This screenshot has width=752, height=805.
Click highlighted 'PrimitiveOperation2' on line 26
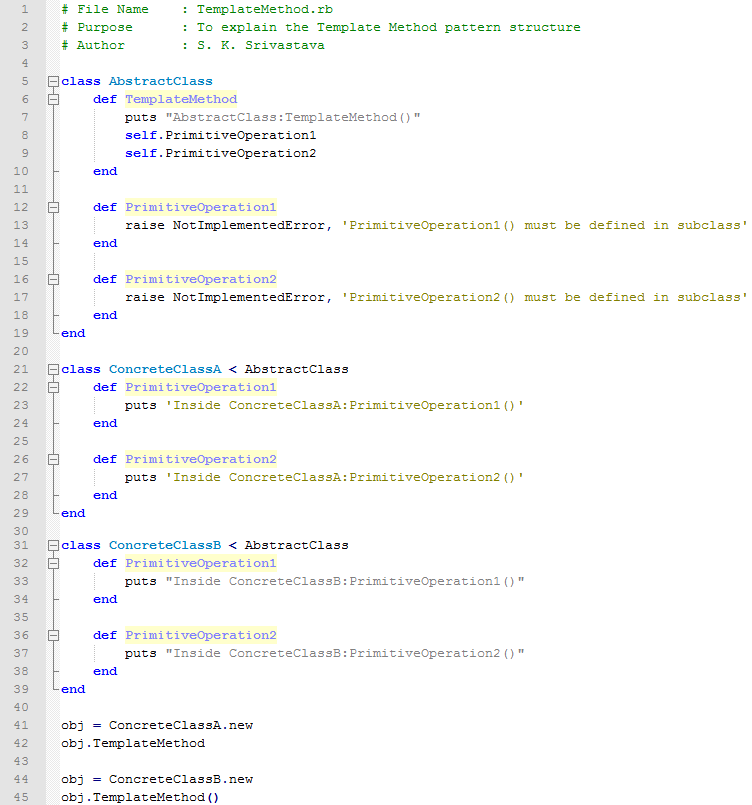coord(201,459)
